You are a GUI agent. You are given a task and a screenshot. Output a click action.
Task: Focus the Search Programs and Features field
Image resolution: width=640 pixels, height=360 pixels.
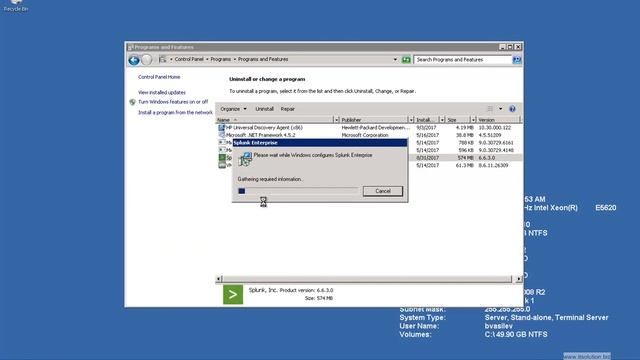click(463, 60)
